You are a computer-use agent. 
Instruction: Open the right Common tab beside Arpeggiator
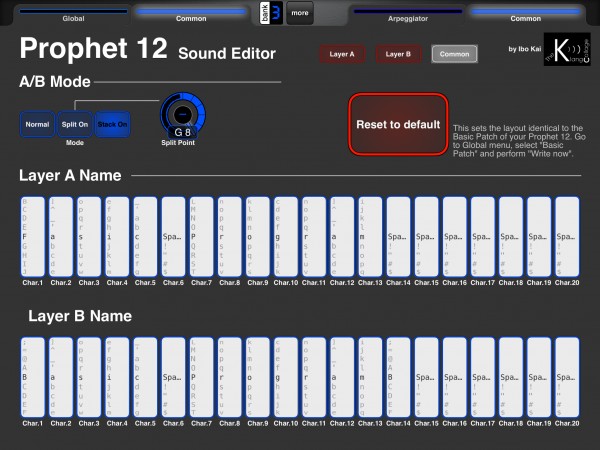(526, 15)
